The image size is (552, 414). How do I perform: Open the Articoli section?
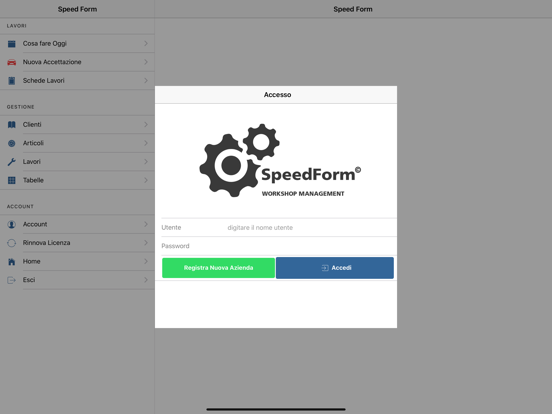(x=77, y=143)
